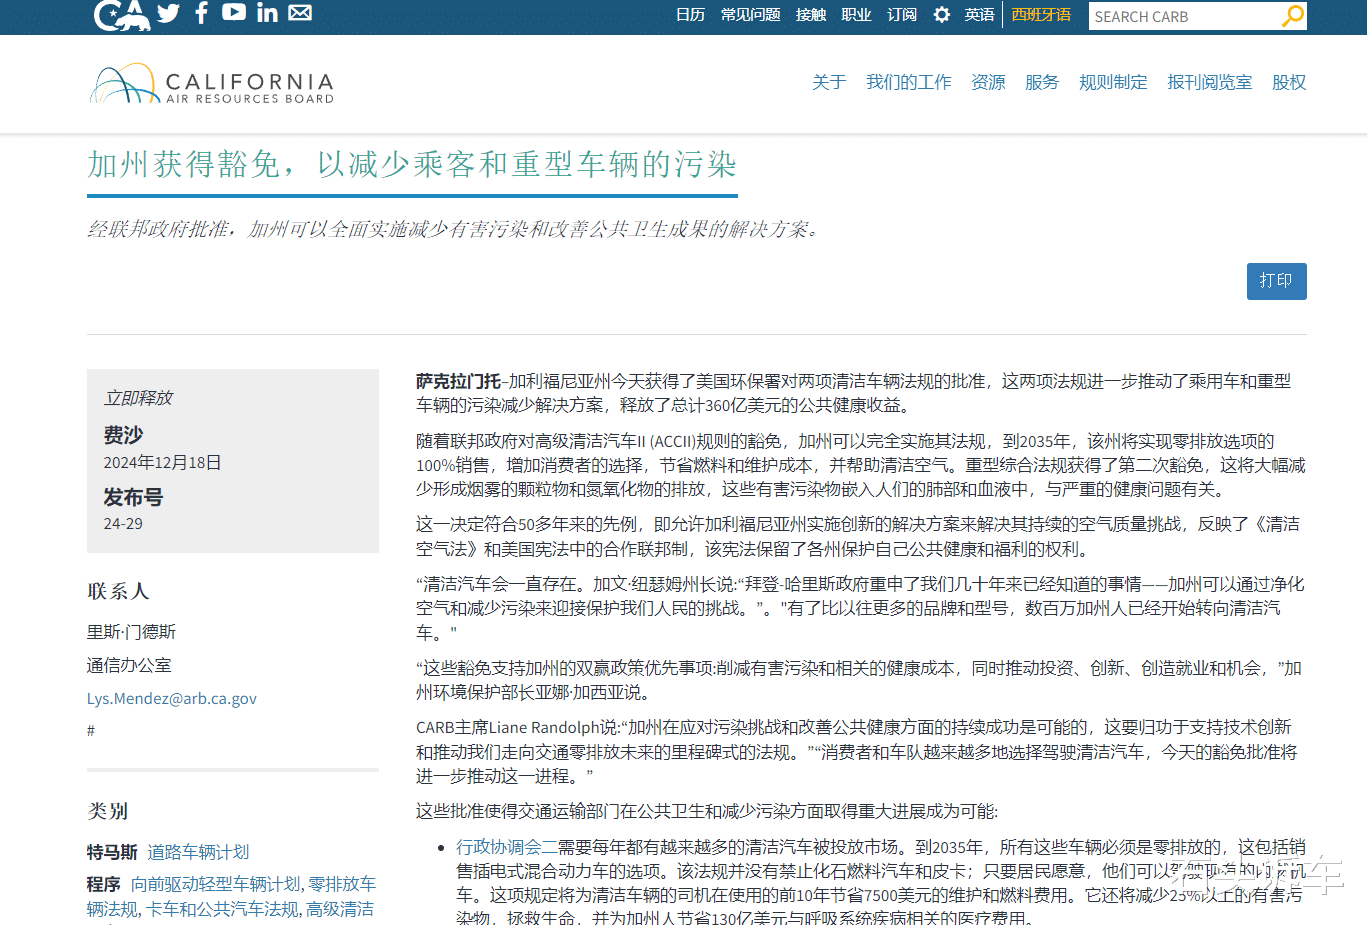1367x925 pixels.
Task: Open the 关于 navigation menu
Action: [829, 82]
